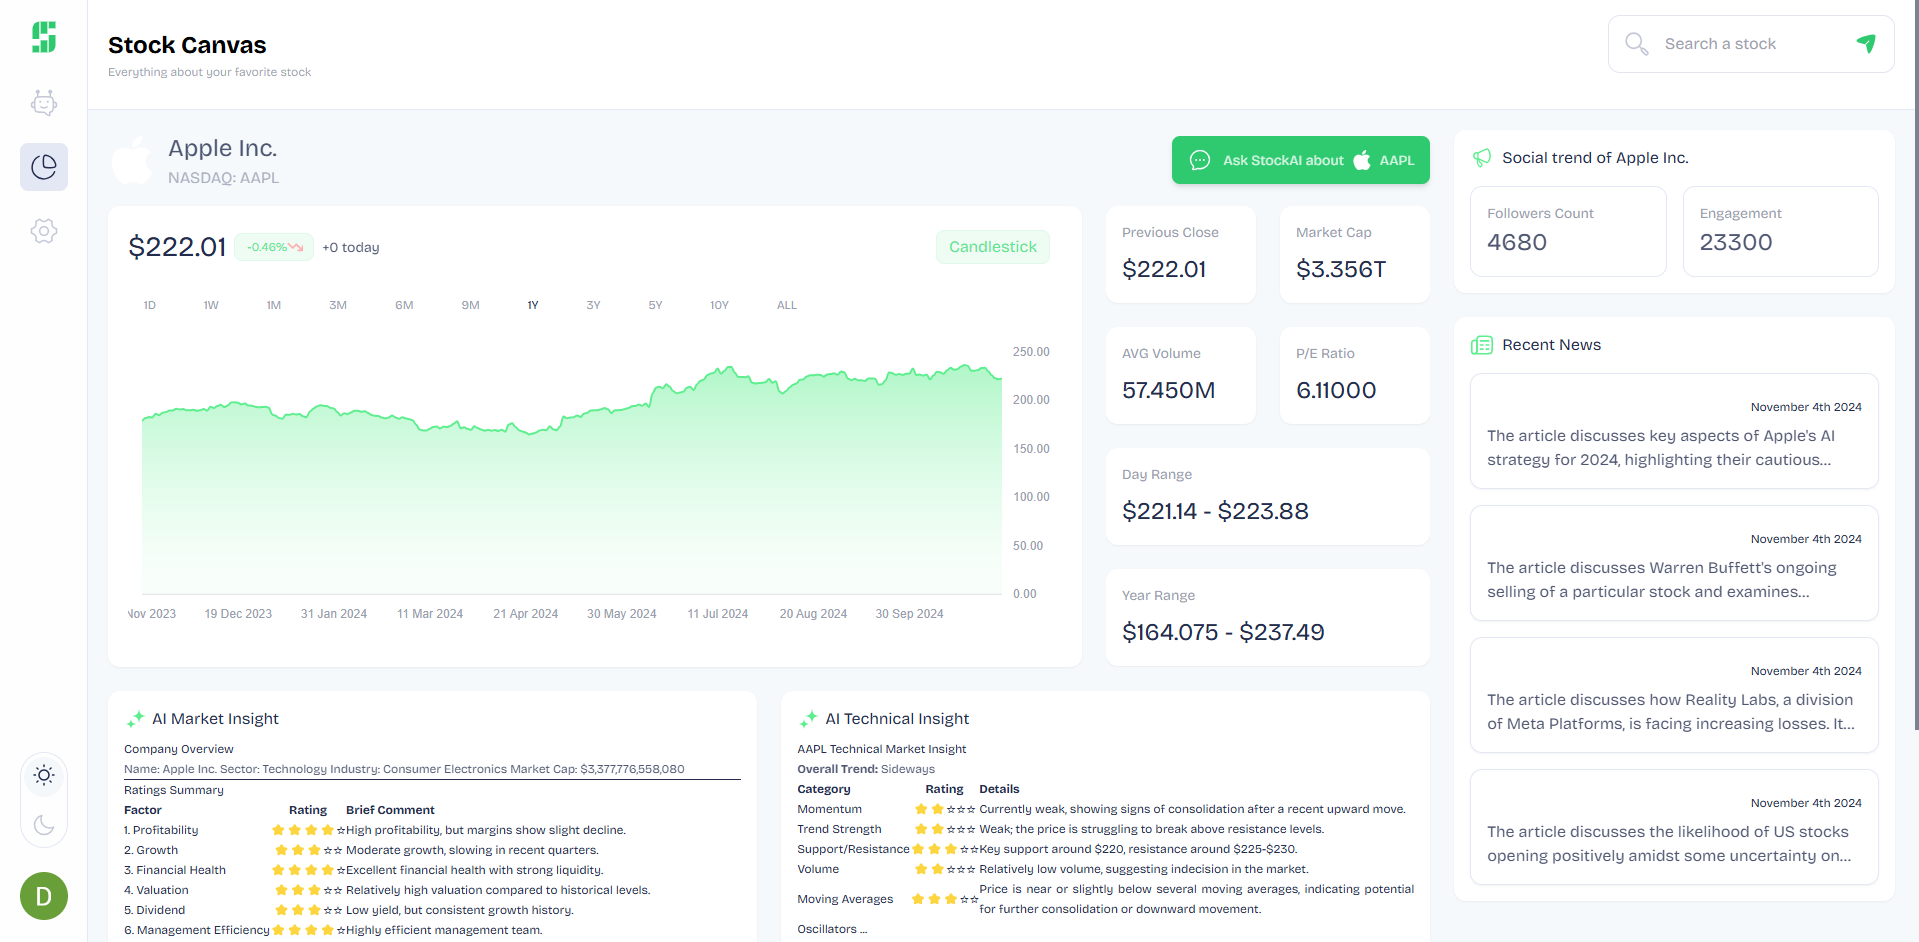Focus the Search a stock field
Image resolution: width=1919 pixels, height=942 pixels.
pos(1751,44)
